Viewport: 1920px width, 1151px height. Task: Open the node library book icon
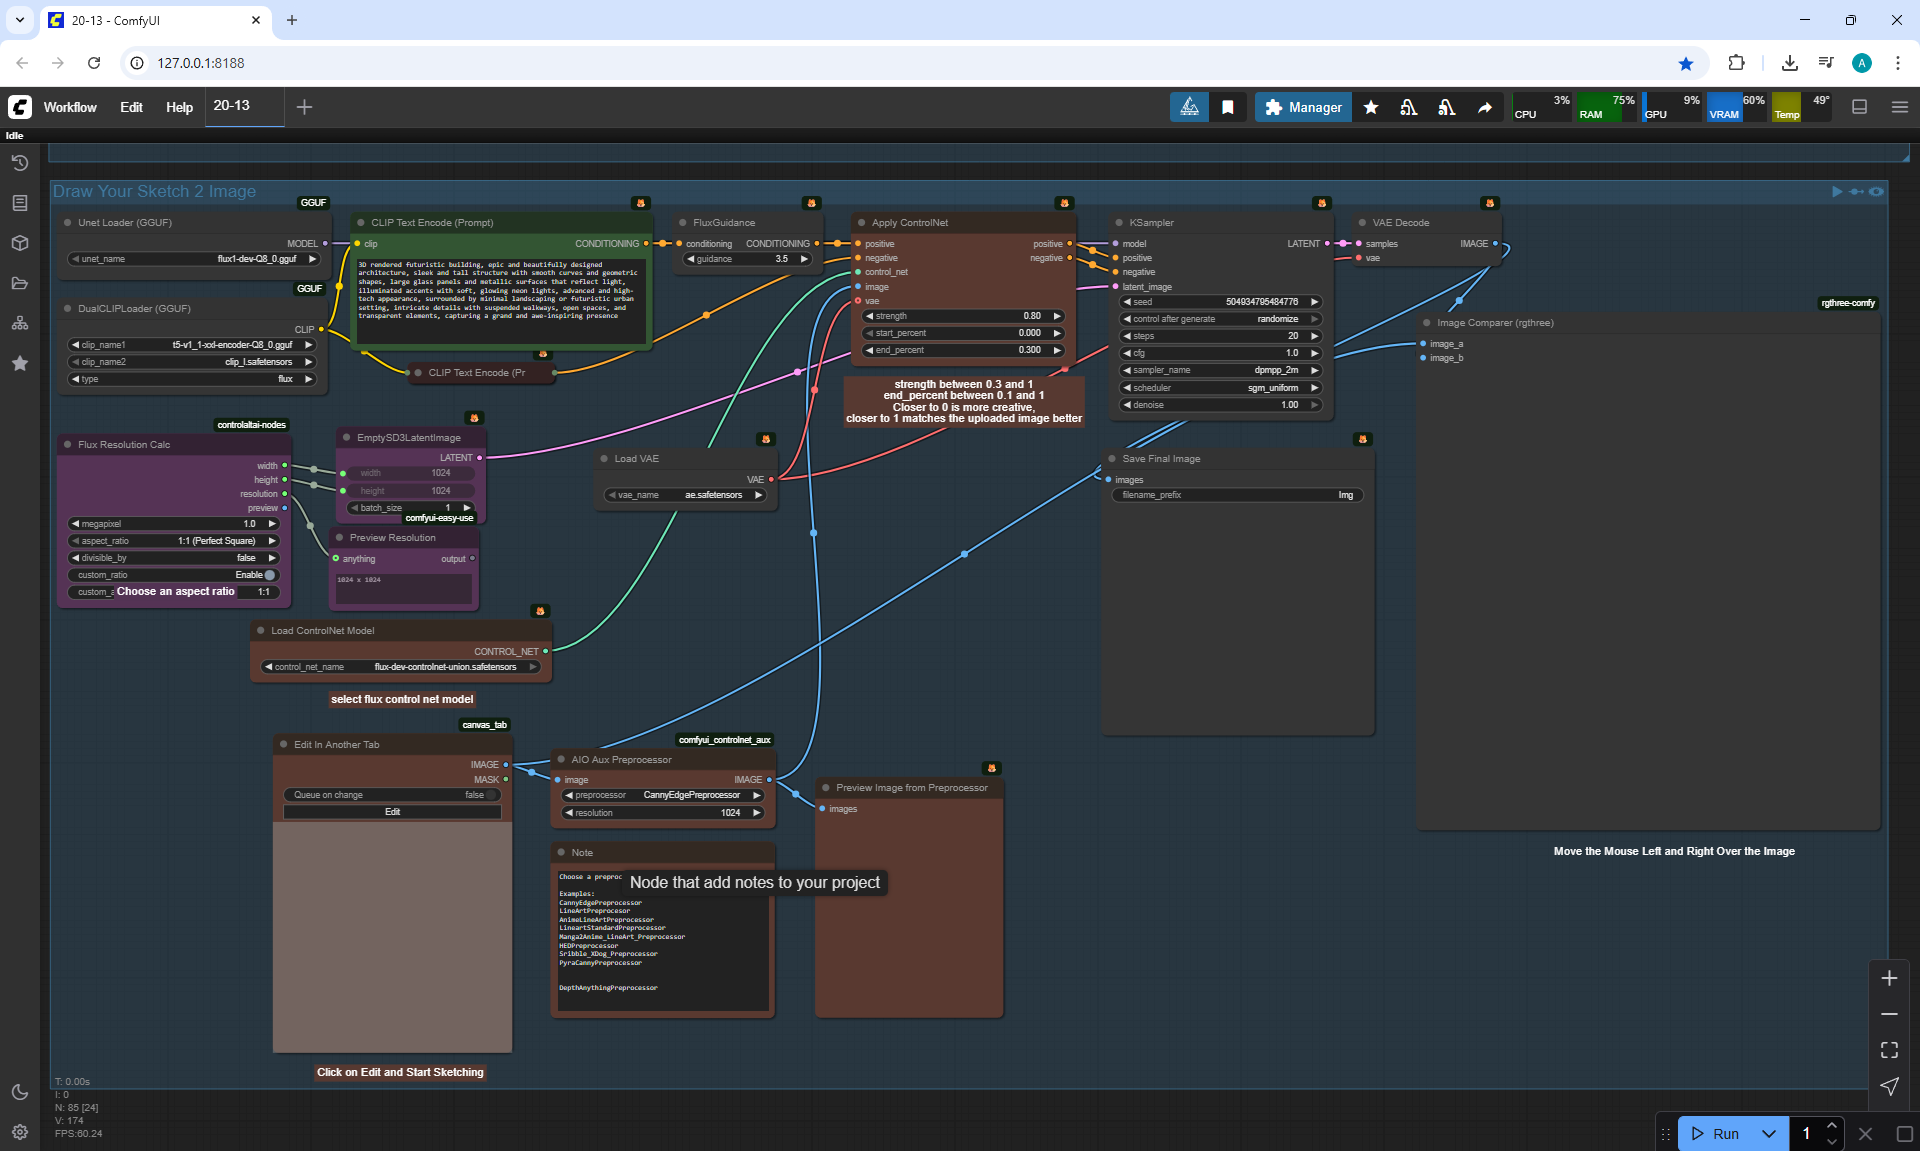(19, 203)
